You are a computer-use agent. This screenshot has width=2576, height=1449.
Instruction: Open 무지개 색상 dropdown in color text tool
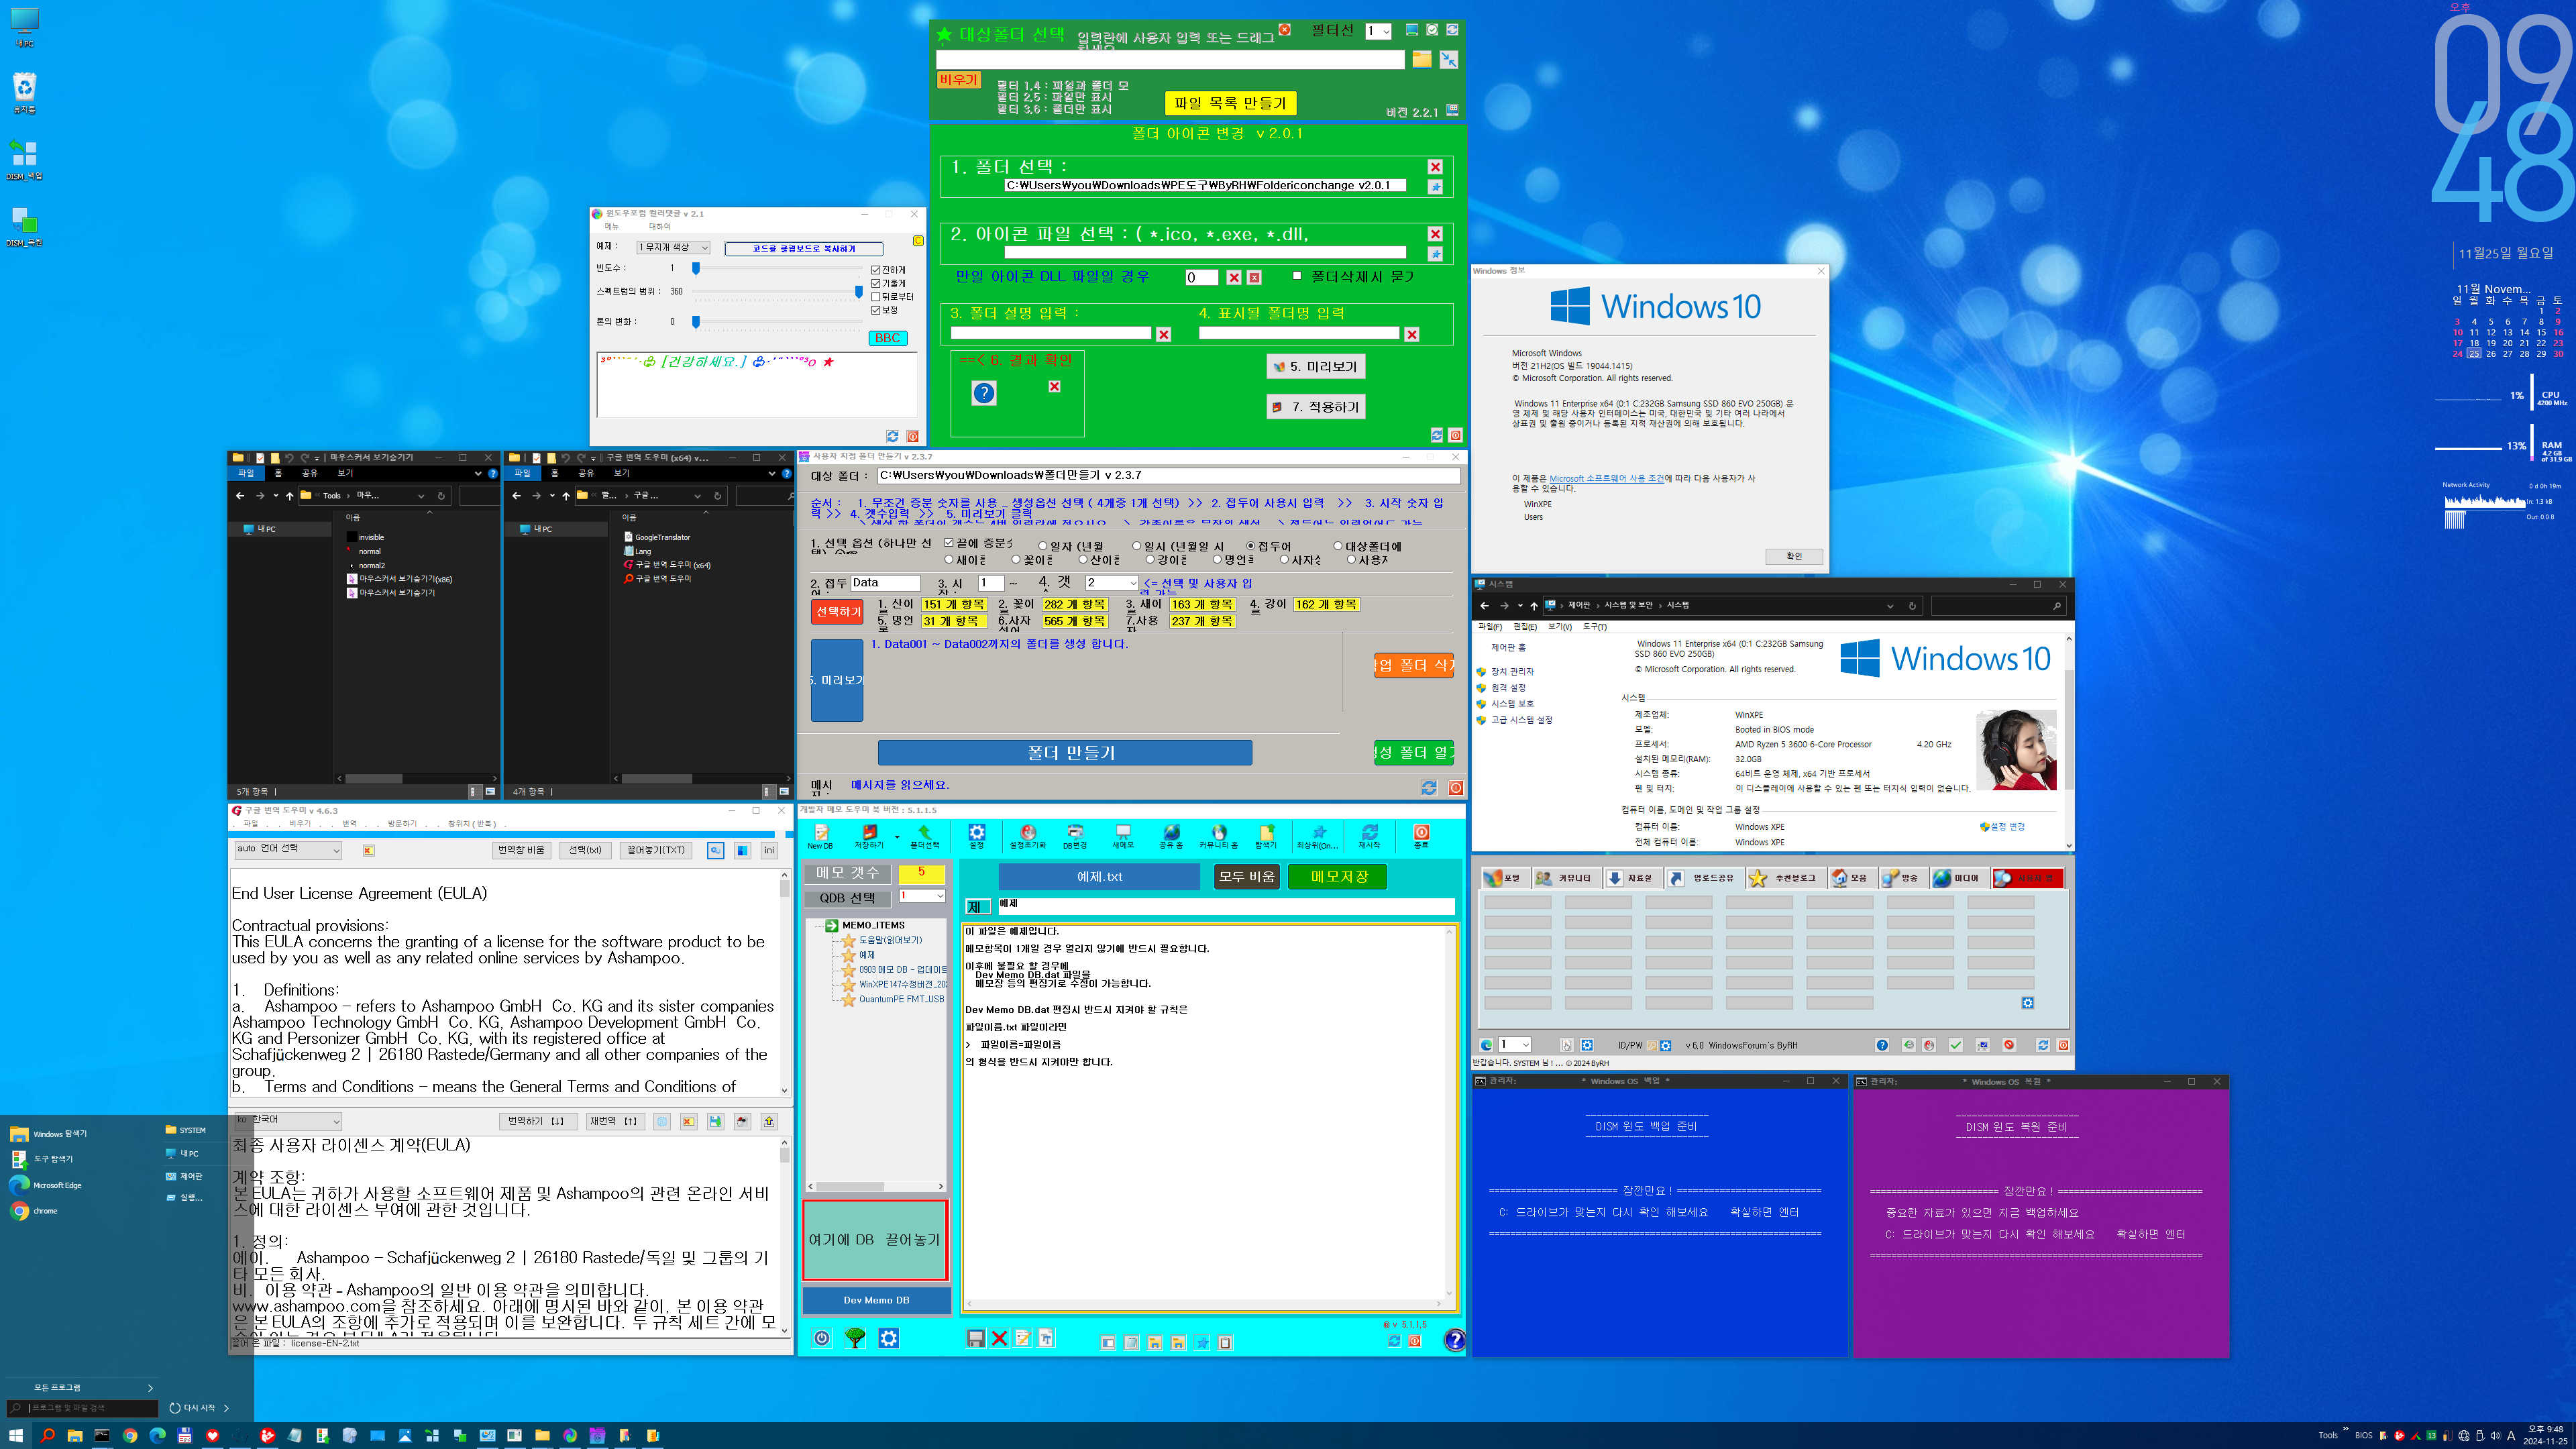(x=673, y=247)
